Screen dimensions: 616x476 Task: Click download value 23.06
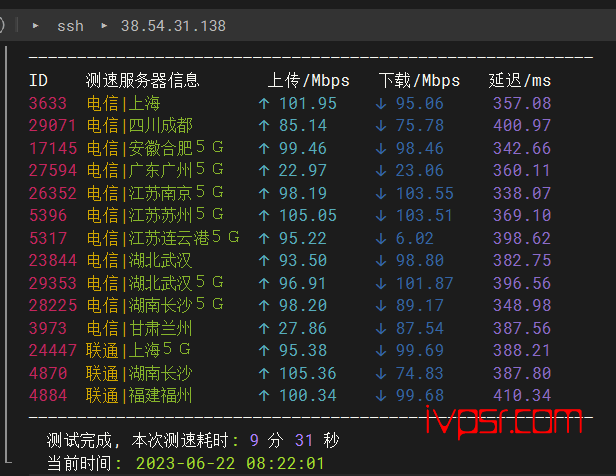point(420,170)
